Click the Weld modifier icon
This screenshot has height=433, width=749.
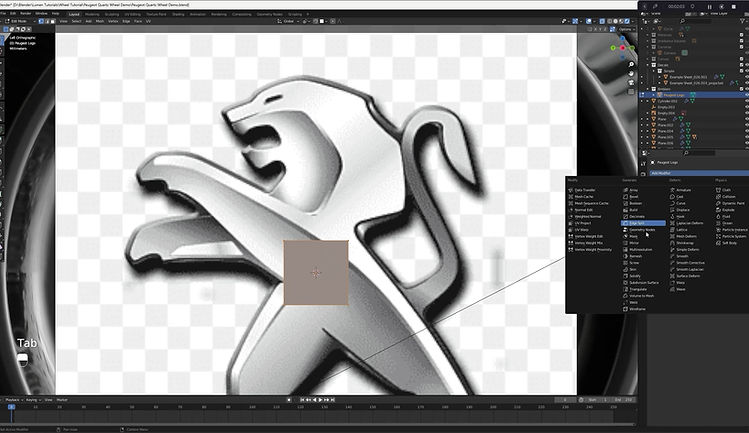[x=625, y=303]
